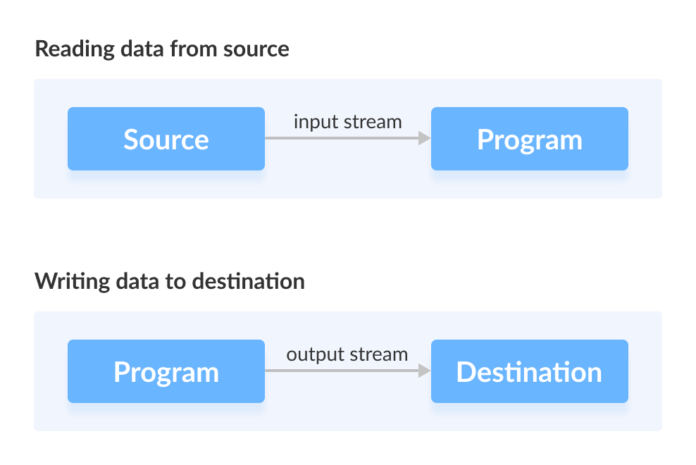This screenshot has height=465, width=696.
Task: Click the 'input stream' label
Action: 348,122
